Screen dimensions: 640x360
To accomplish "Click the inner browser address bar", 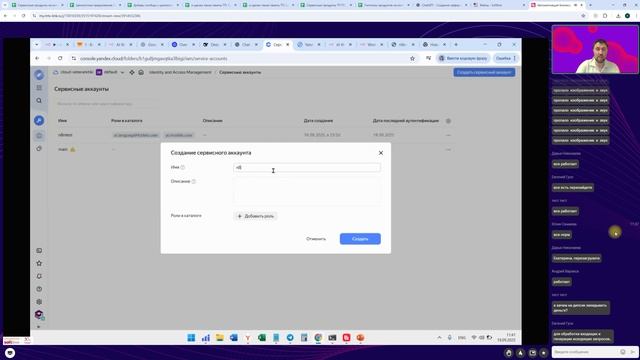I will coord(241,58).
